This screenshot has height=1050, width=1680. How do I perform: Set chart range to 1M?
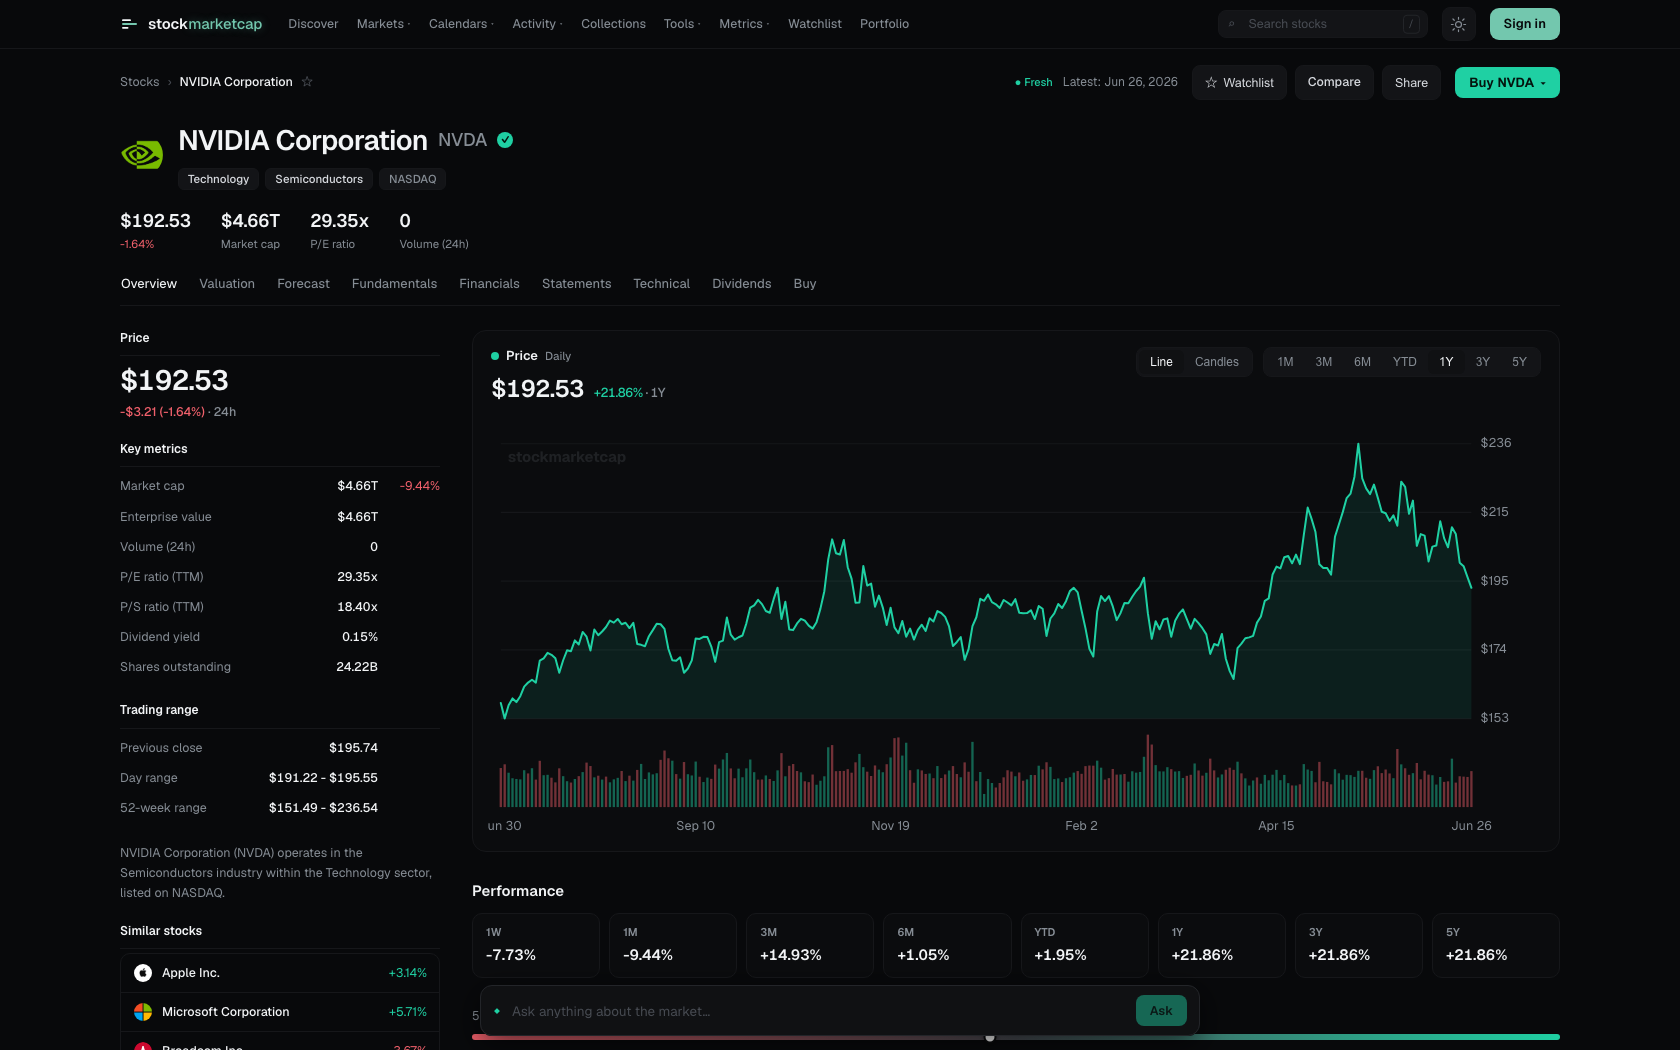tap(1285, 362)
